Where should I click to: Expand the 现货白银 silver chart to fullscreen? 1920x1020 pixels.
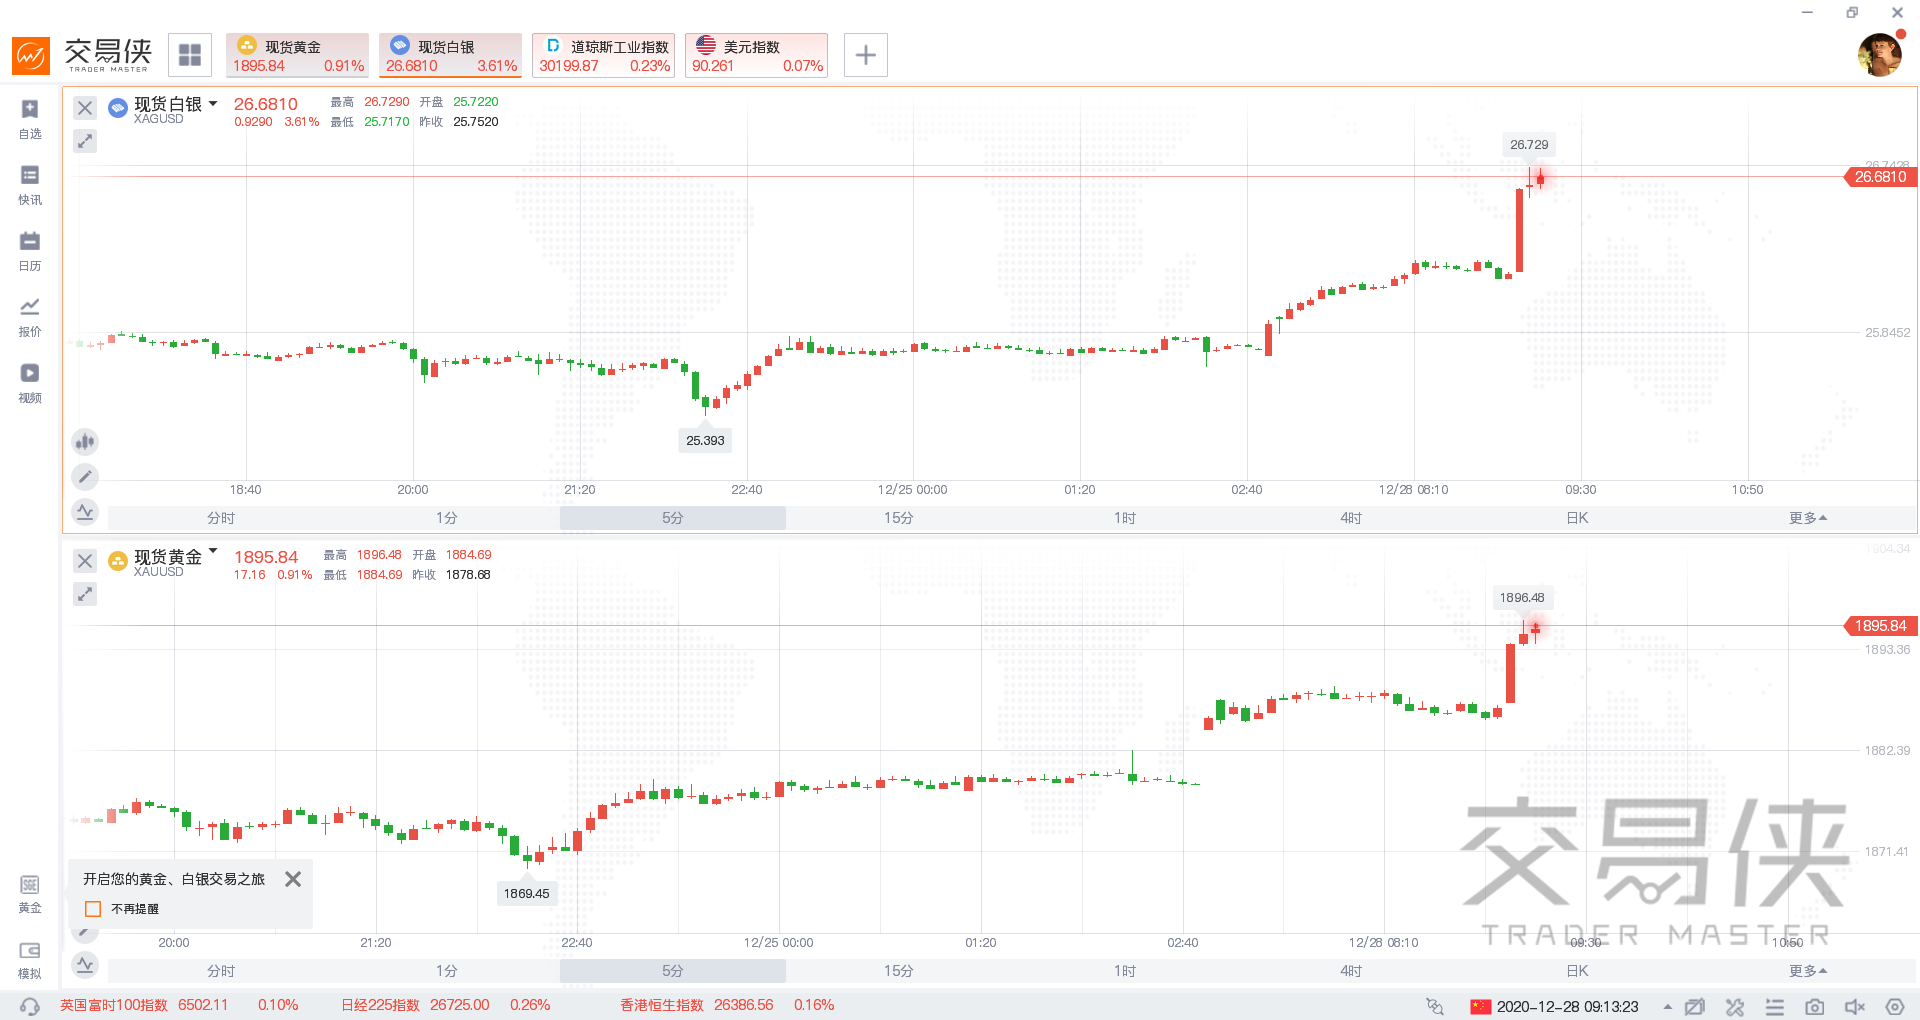[x=85, y=141]
